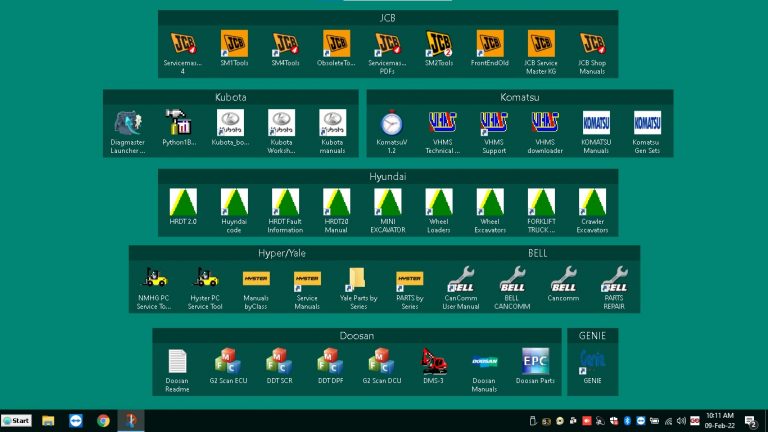768x432 pixels.
Task: Click the taskbar clock showing 10:11 AM
Action: (719, 421)
